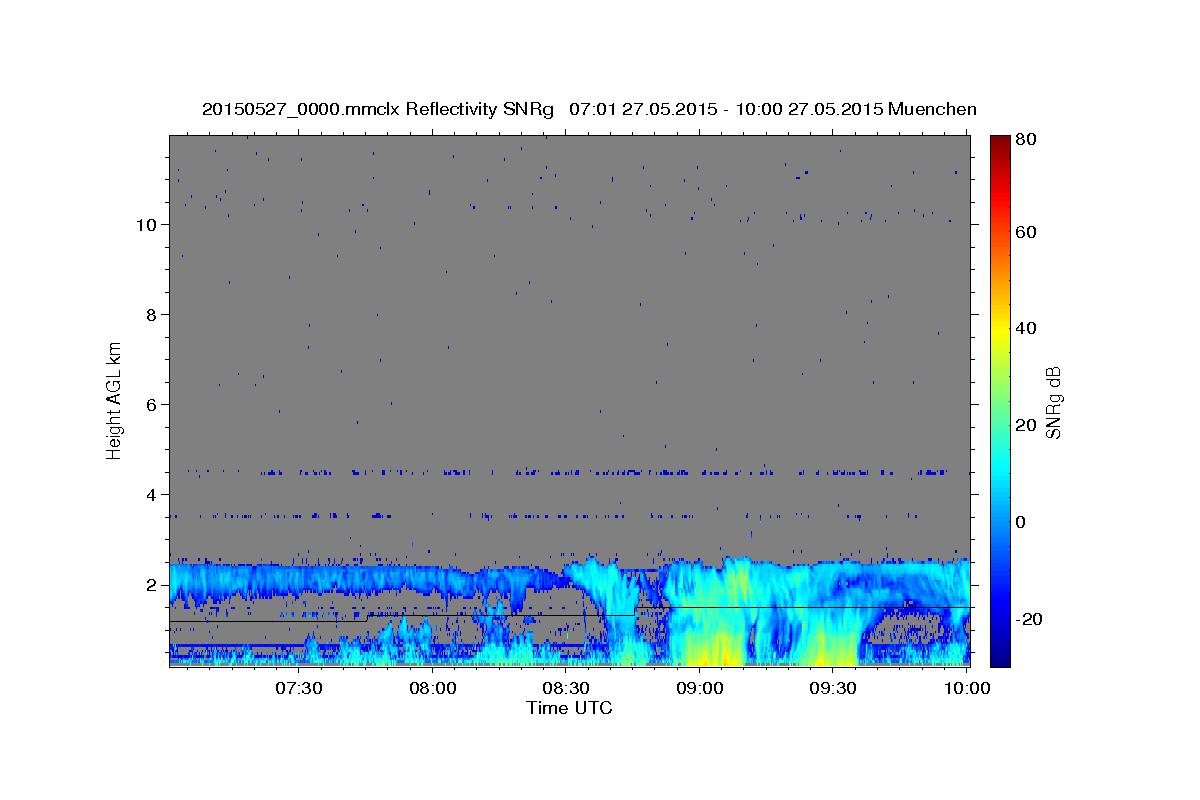Click the 'SNRg dB' colorbar label

tap(1053, 402)
